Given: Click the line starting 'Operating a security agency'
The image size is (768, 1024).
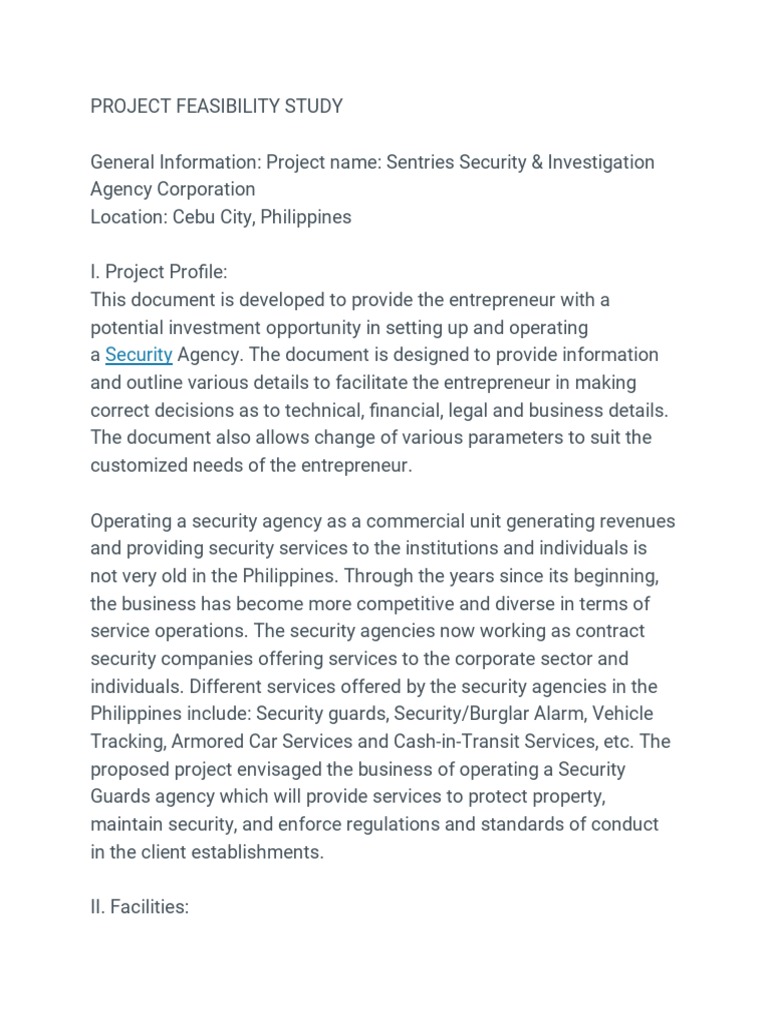Looking at the screenshot, I should click(x=383, y=521).
